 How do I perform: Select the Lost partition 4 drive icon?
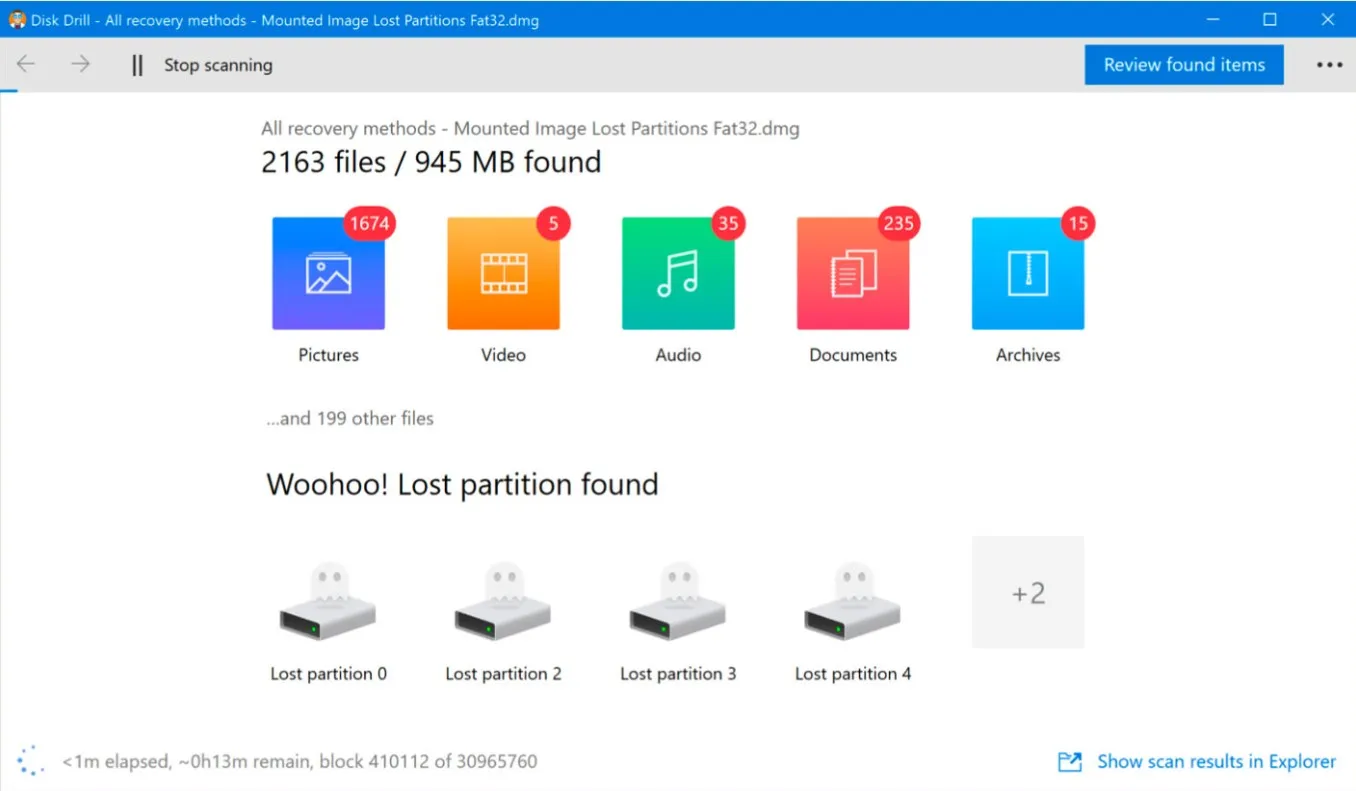pos(853,602)
